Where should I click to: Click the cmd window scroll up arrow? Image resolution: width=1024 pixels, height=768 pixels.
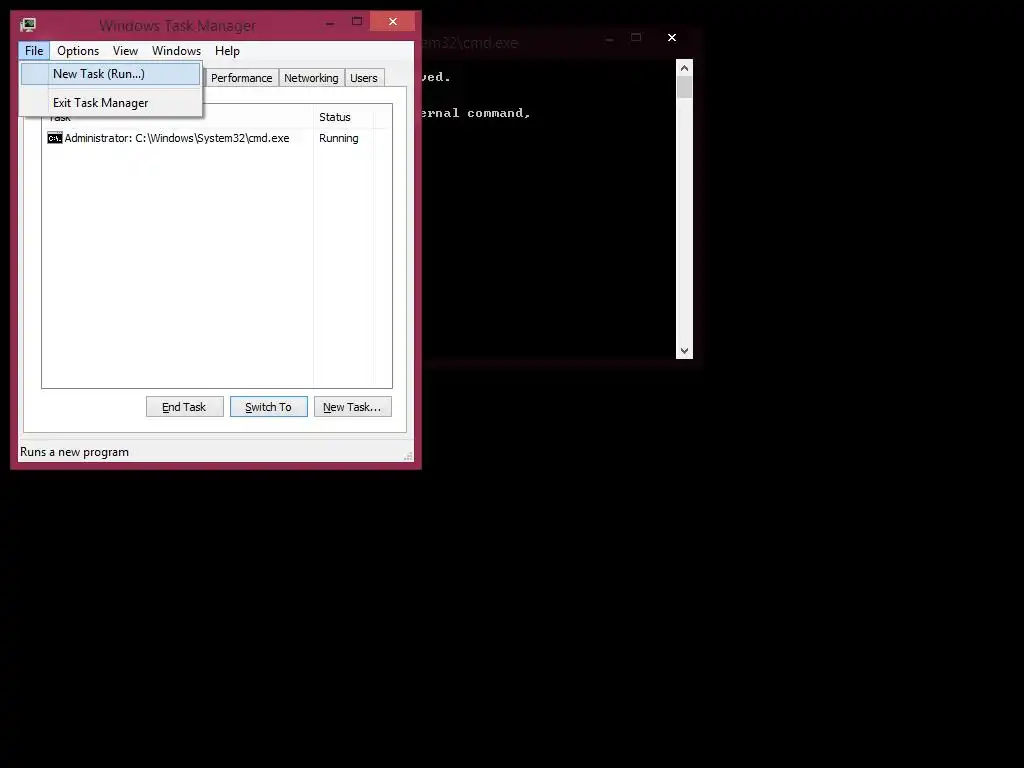click(x=684, y=68)
